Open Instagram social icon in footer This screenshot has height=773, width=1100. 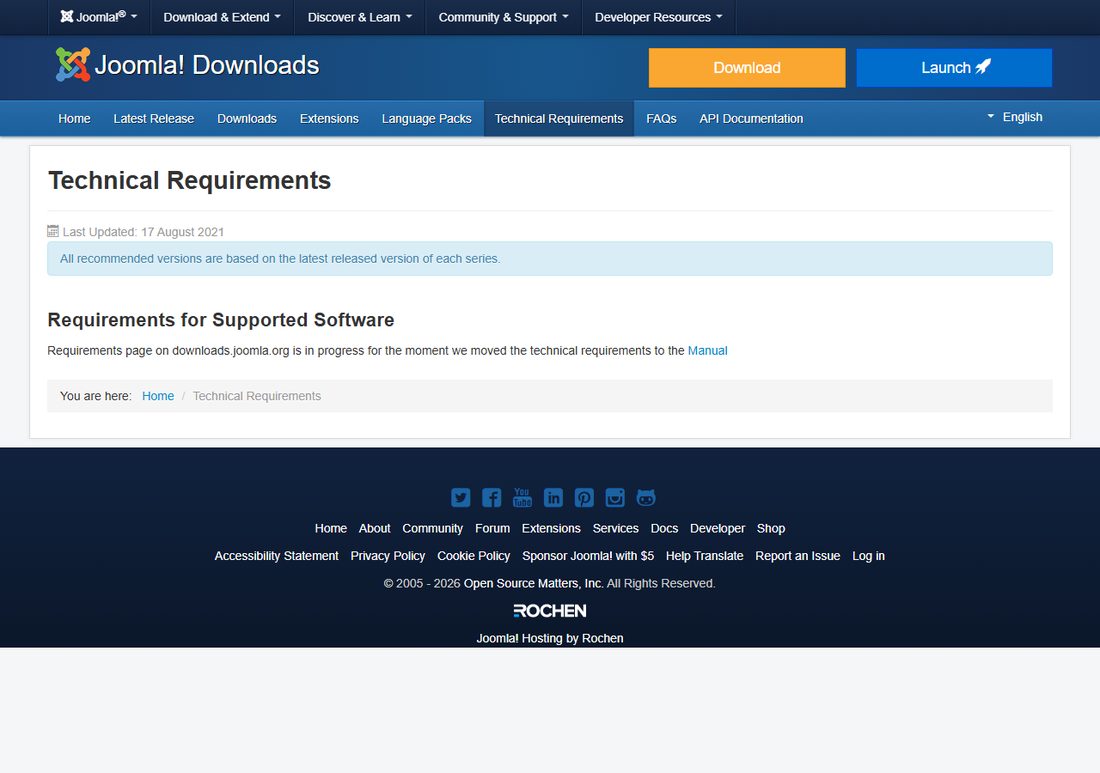(615, 497)
